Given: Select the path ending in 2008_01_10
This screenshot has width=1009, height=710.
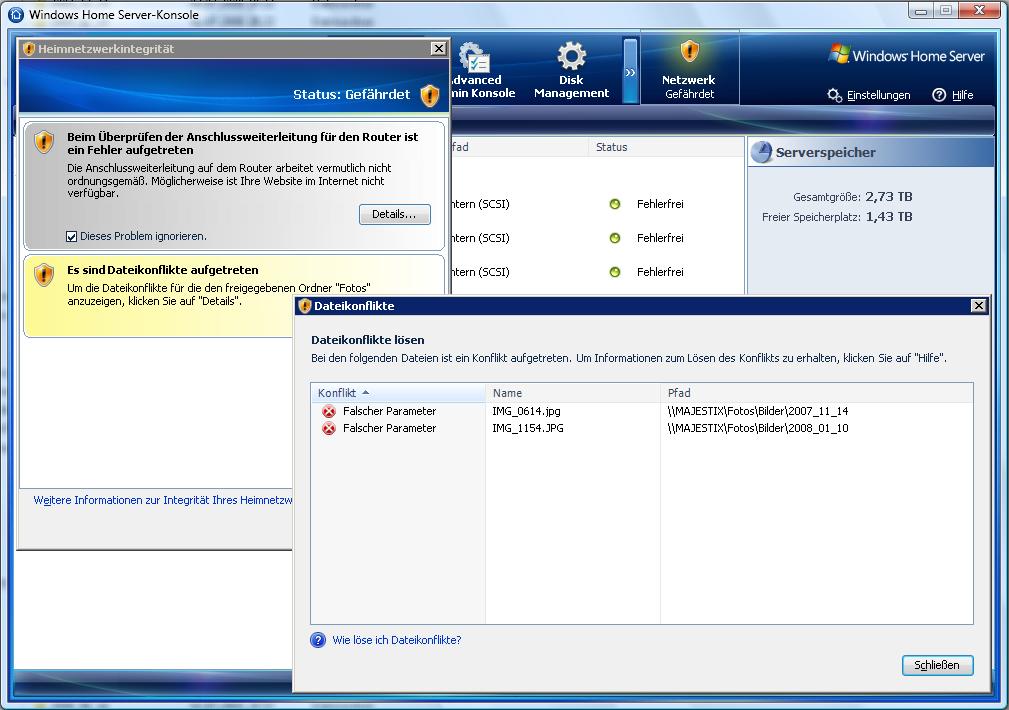Looking at the screenshot, I should coord(758,429).
